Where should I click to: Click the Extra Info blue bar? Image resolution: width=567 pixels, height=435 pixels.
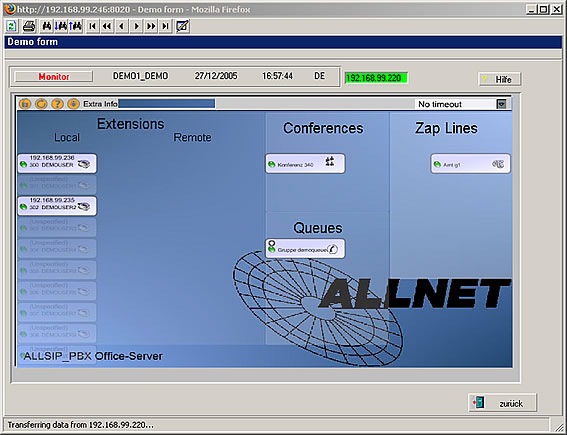[167, 104]
